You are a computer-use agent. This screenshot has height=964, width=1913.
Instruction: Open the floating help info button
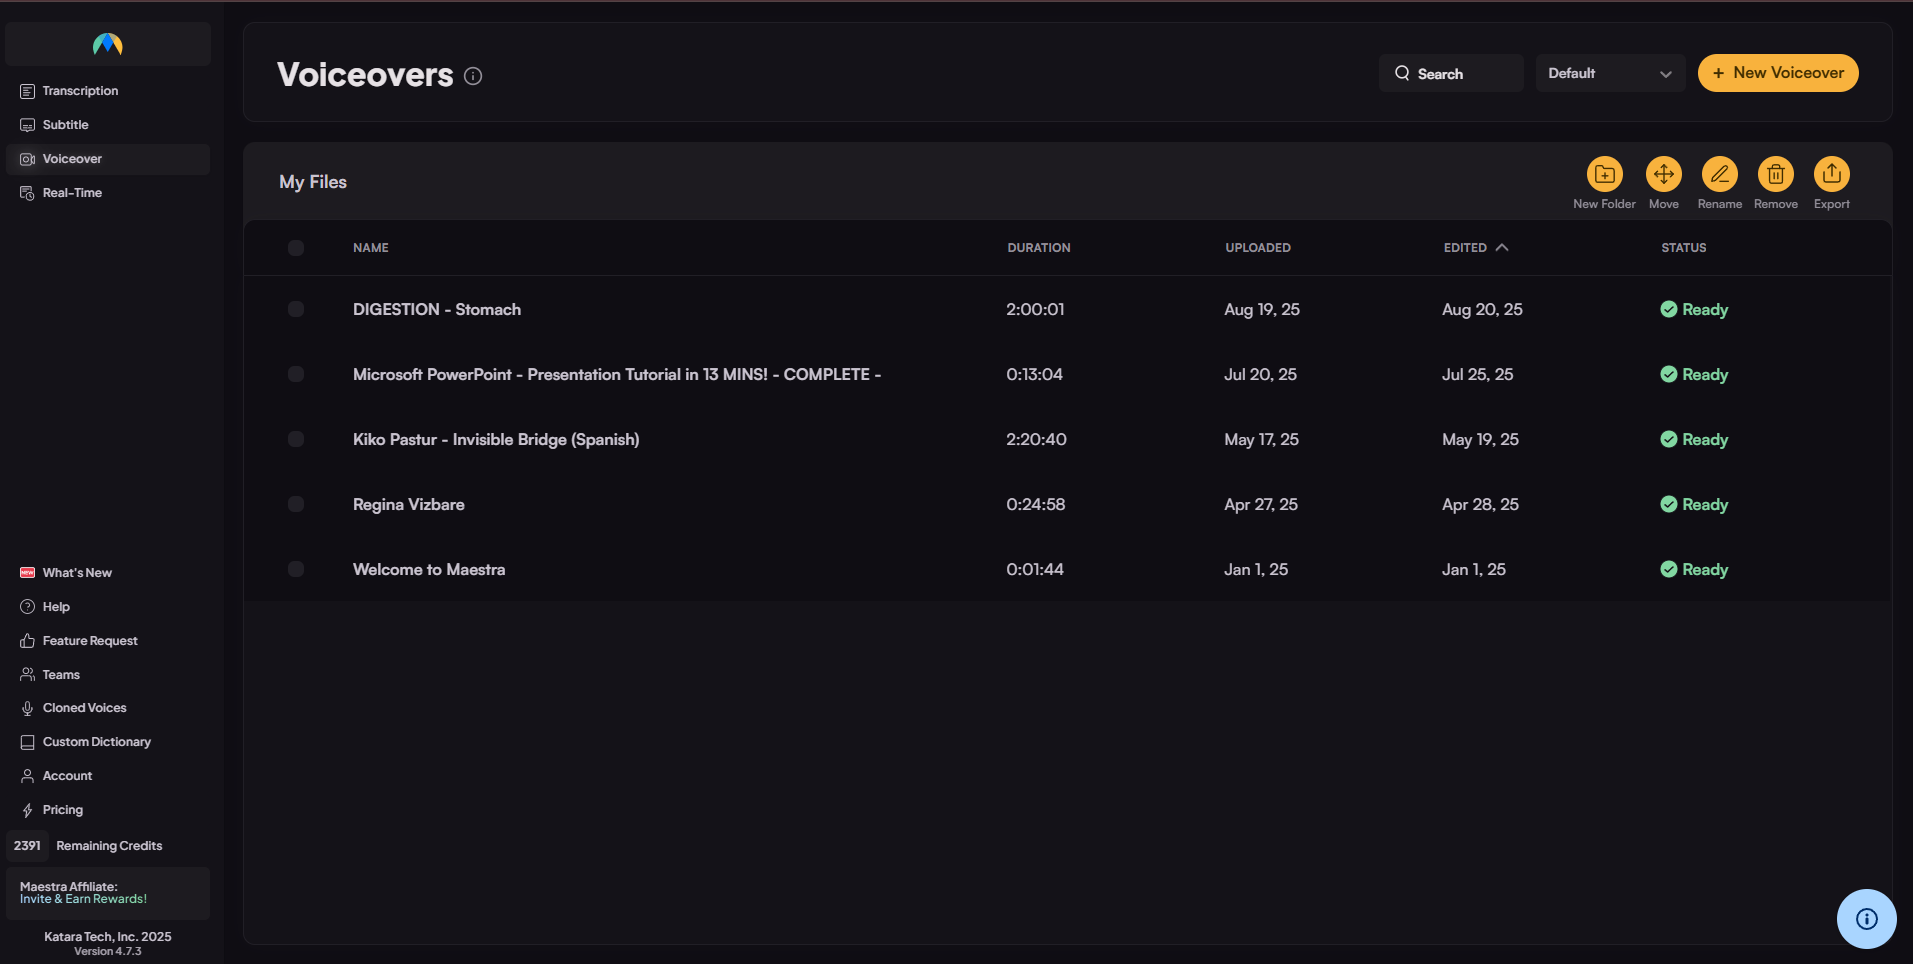[1866, 918]
